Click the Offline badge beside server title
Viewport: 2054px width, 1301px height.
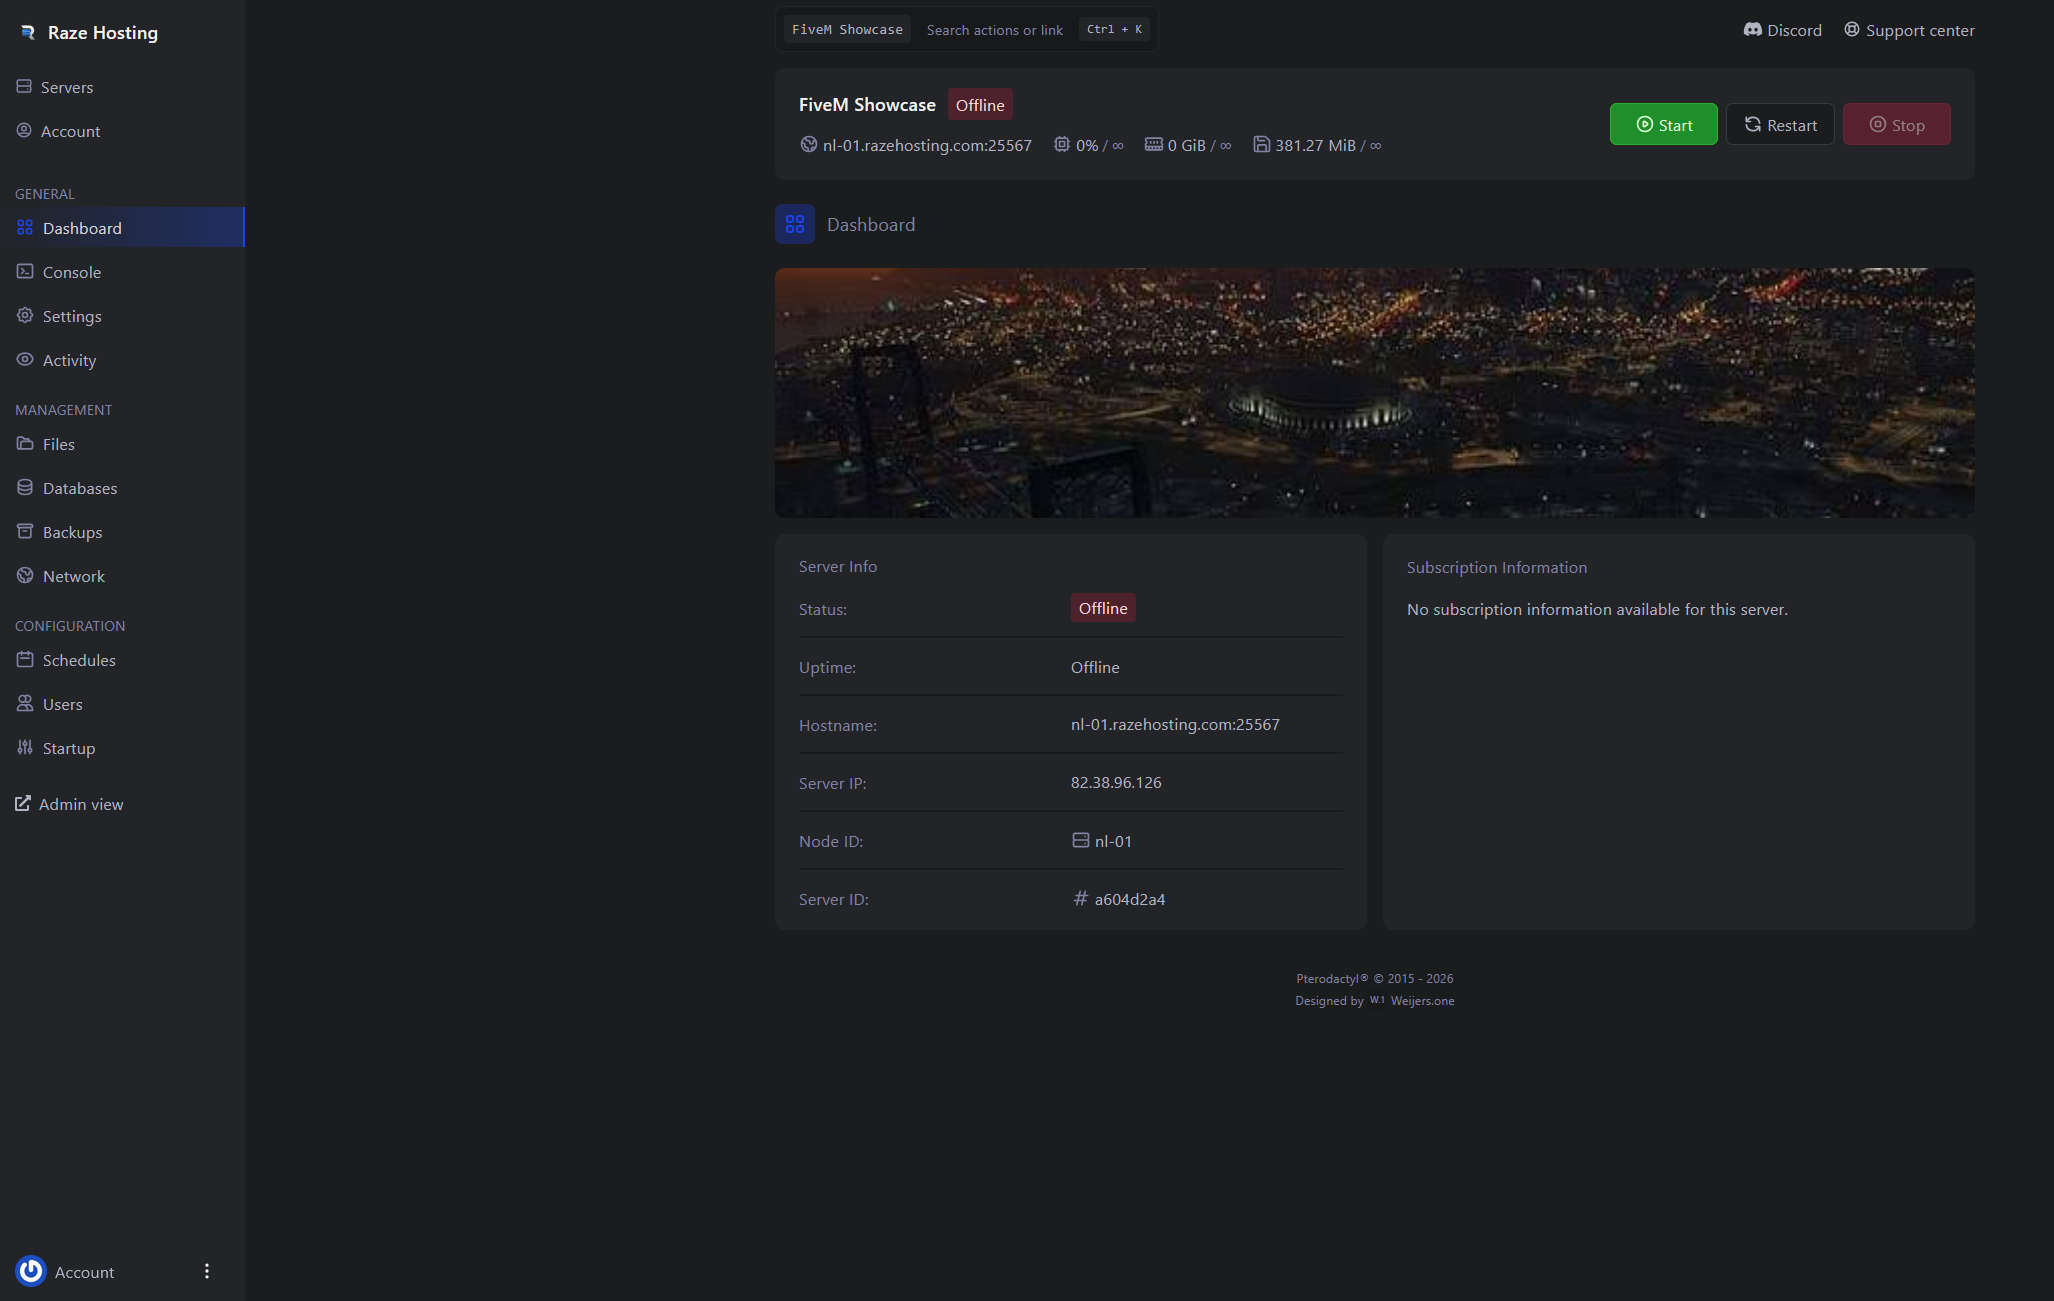980,104
